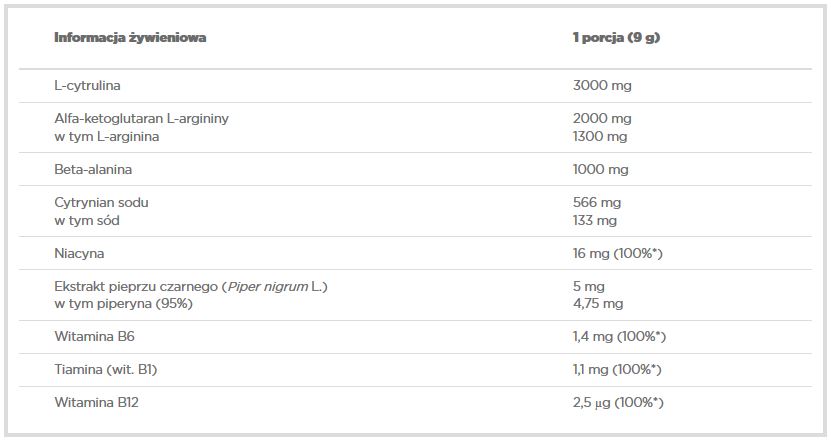Screen dimensions: 831x441
Task: Click "Alfa-ketoglutaran L-argininy" ingredient text
Action: point(141,118)
